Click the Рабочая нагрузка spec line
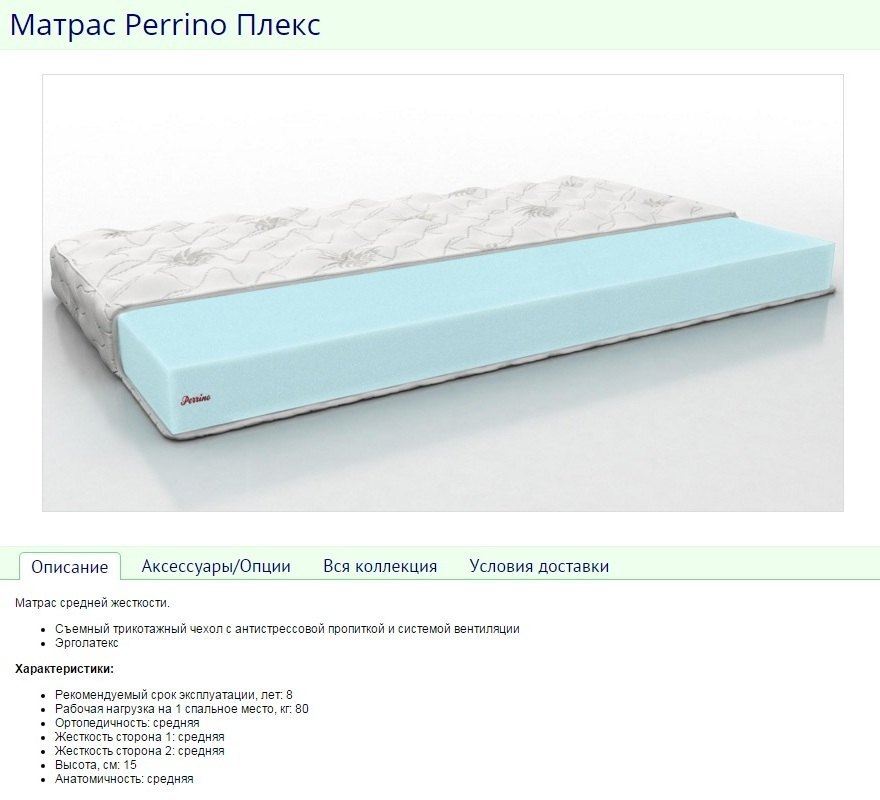880x800 pixels. pyautogui.click(x=182, y=709)
